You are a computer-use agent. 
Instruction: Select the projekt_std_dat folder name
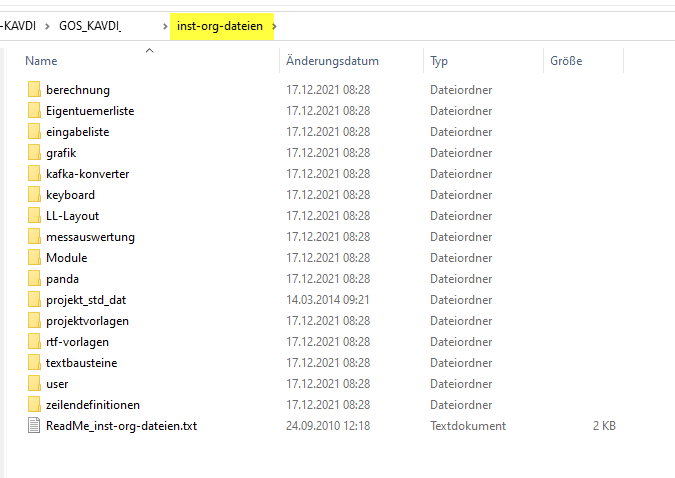tap(86, 300)
